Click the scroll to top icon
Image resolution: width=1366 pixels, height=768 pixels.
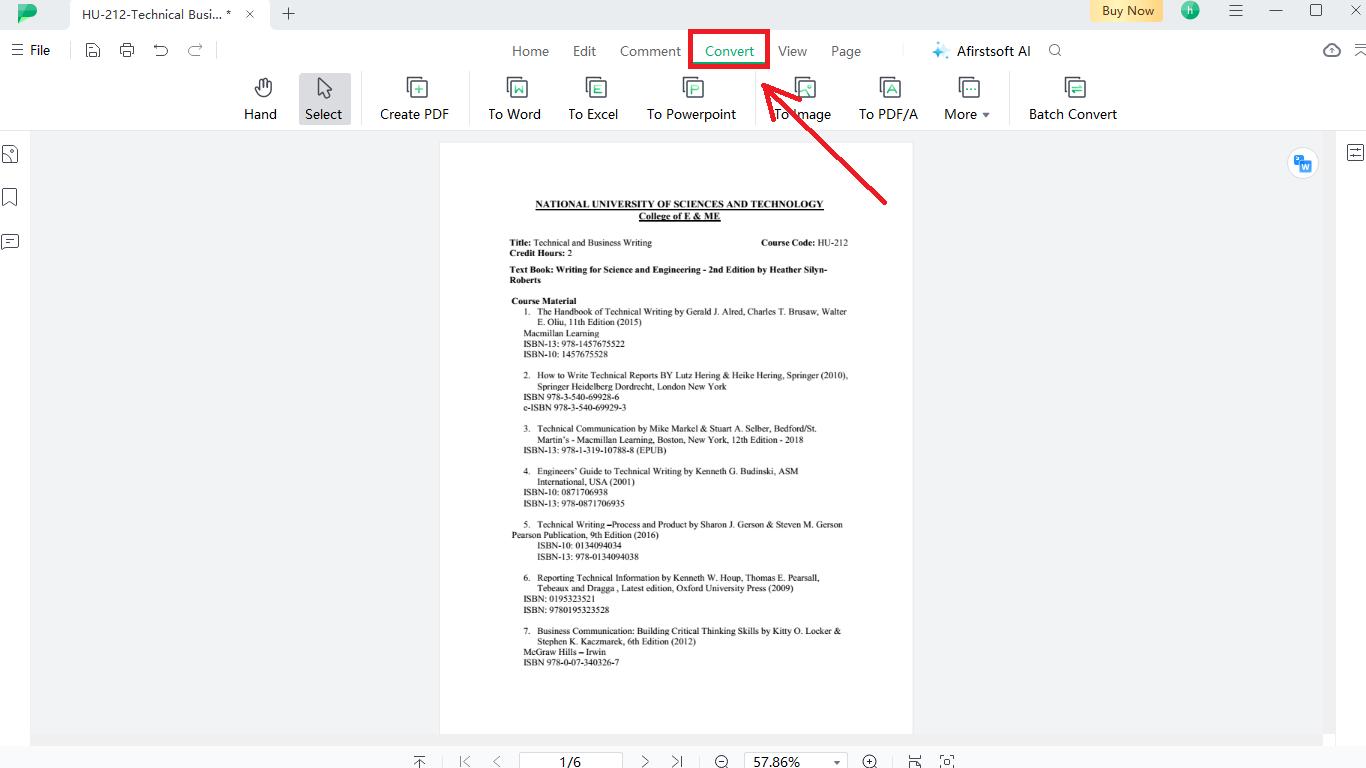coord(419,762)
